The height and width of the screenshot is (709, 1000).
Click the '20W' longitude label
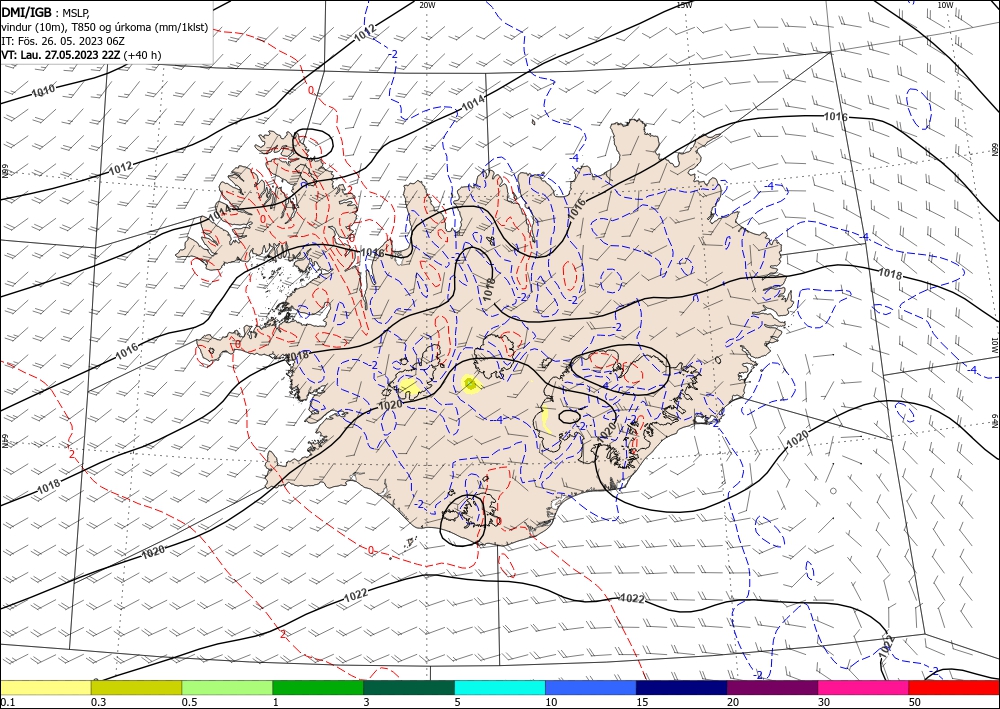pyautogui.click(x=427, y=5)
